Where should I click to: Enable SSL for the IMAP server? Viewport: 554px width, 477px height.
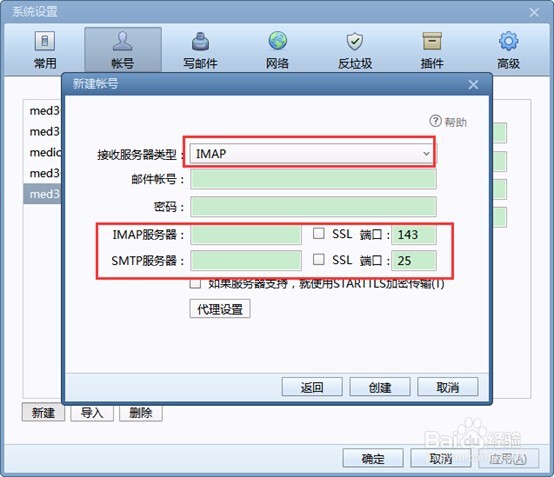[319, 233]
